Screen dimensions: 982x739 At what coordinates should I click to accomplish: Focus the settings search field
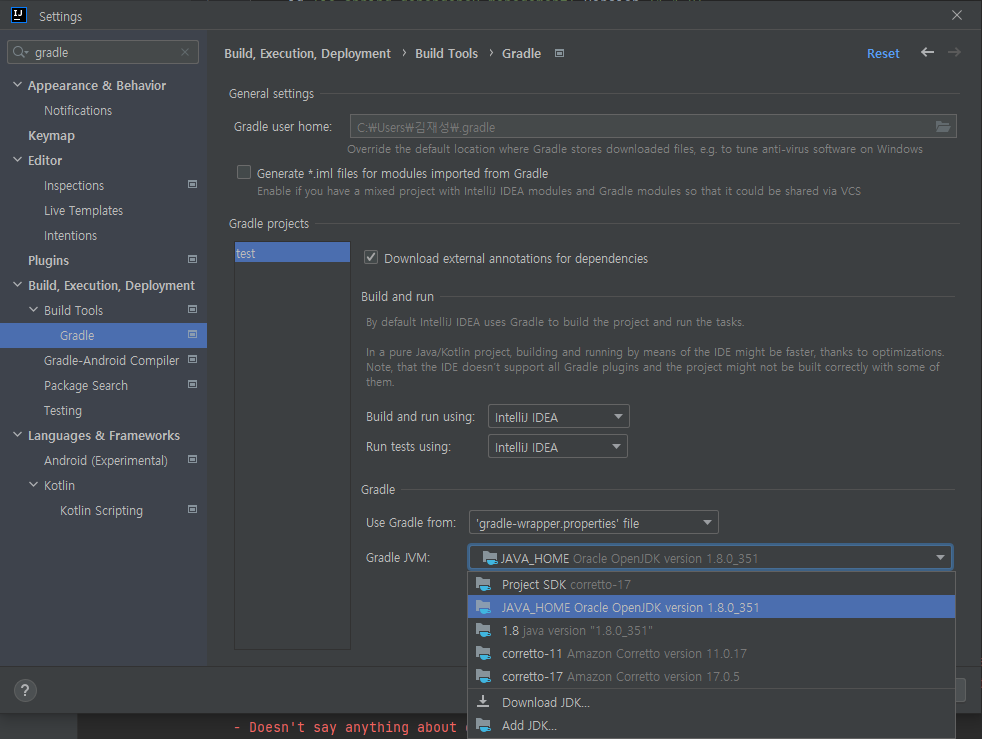click(x=103, y=52)
